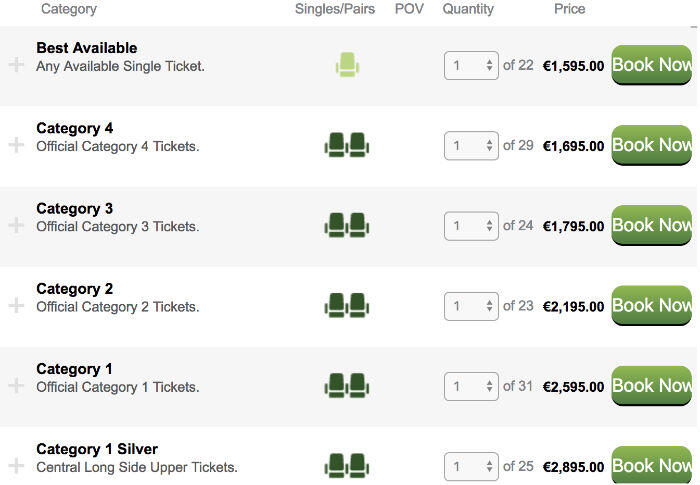
Task: Click the Singles/Pairs column header
Action: point(335,9)
